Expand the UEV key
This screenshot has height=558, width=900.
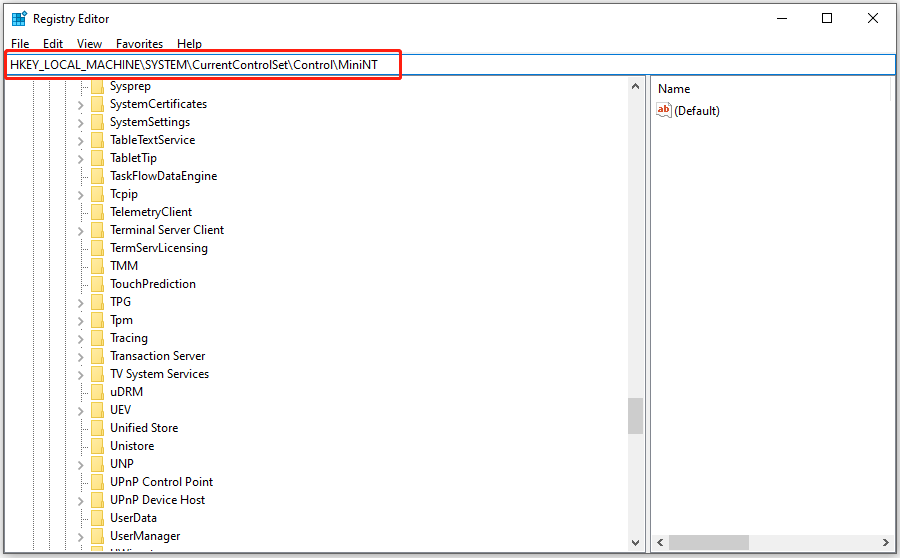pyautogui.click(x=80, y=410)
